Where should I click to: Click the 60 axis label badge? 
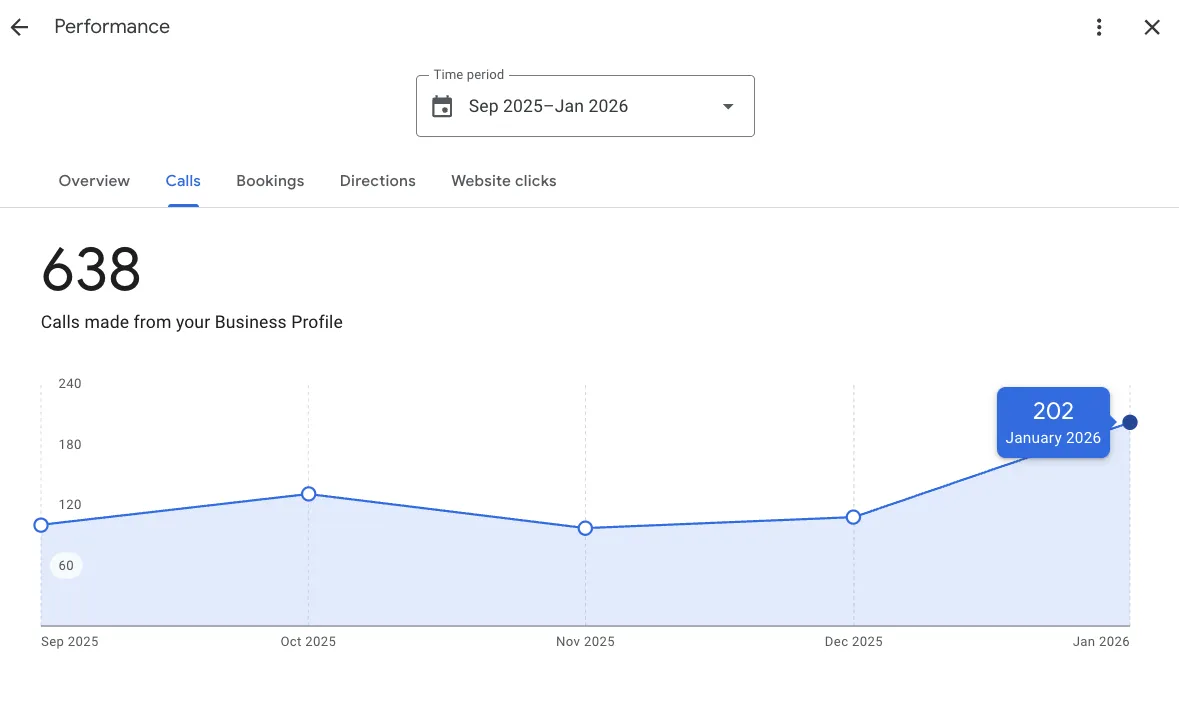click(x=66, y=566)
